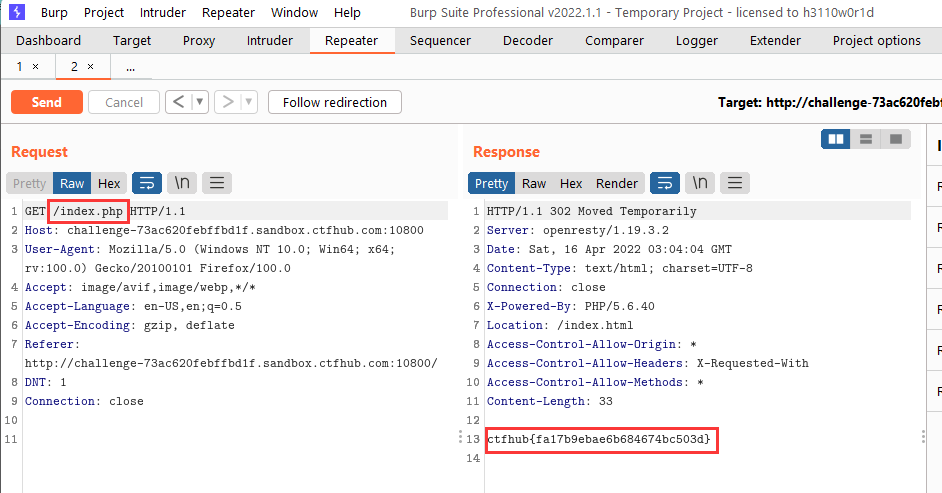Viewport: 942px width, 493px height.
Task: Open Response panel hamburger options menu
Action: point(735,183)
